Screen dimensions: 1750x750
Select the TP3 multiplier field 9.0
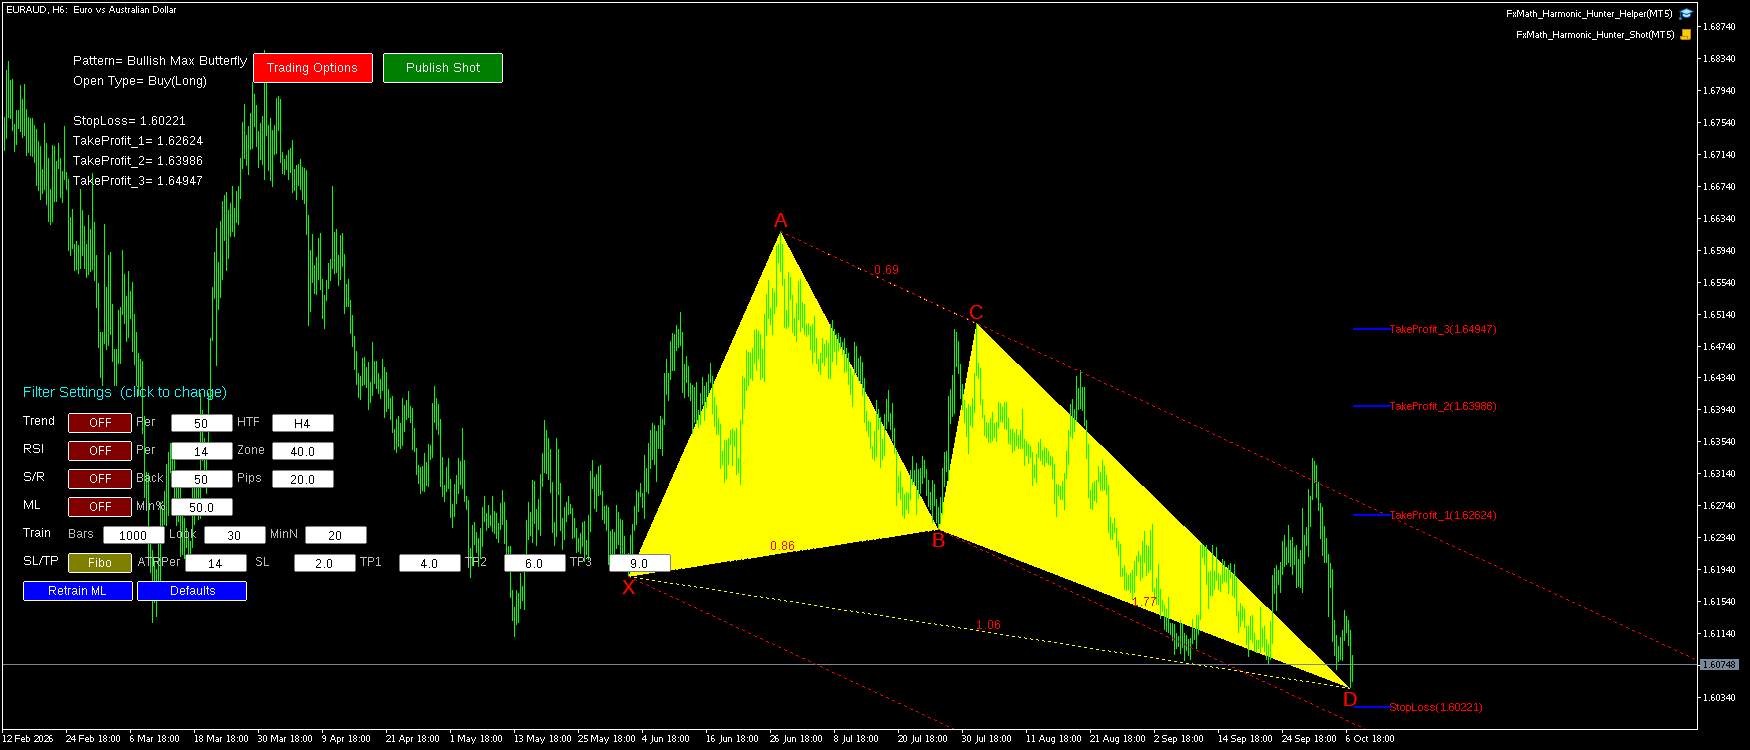pyautogui.click(x=640, y=563)
